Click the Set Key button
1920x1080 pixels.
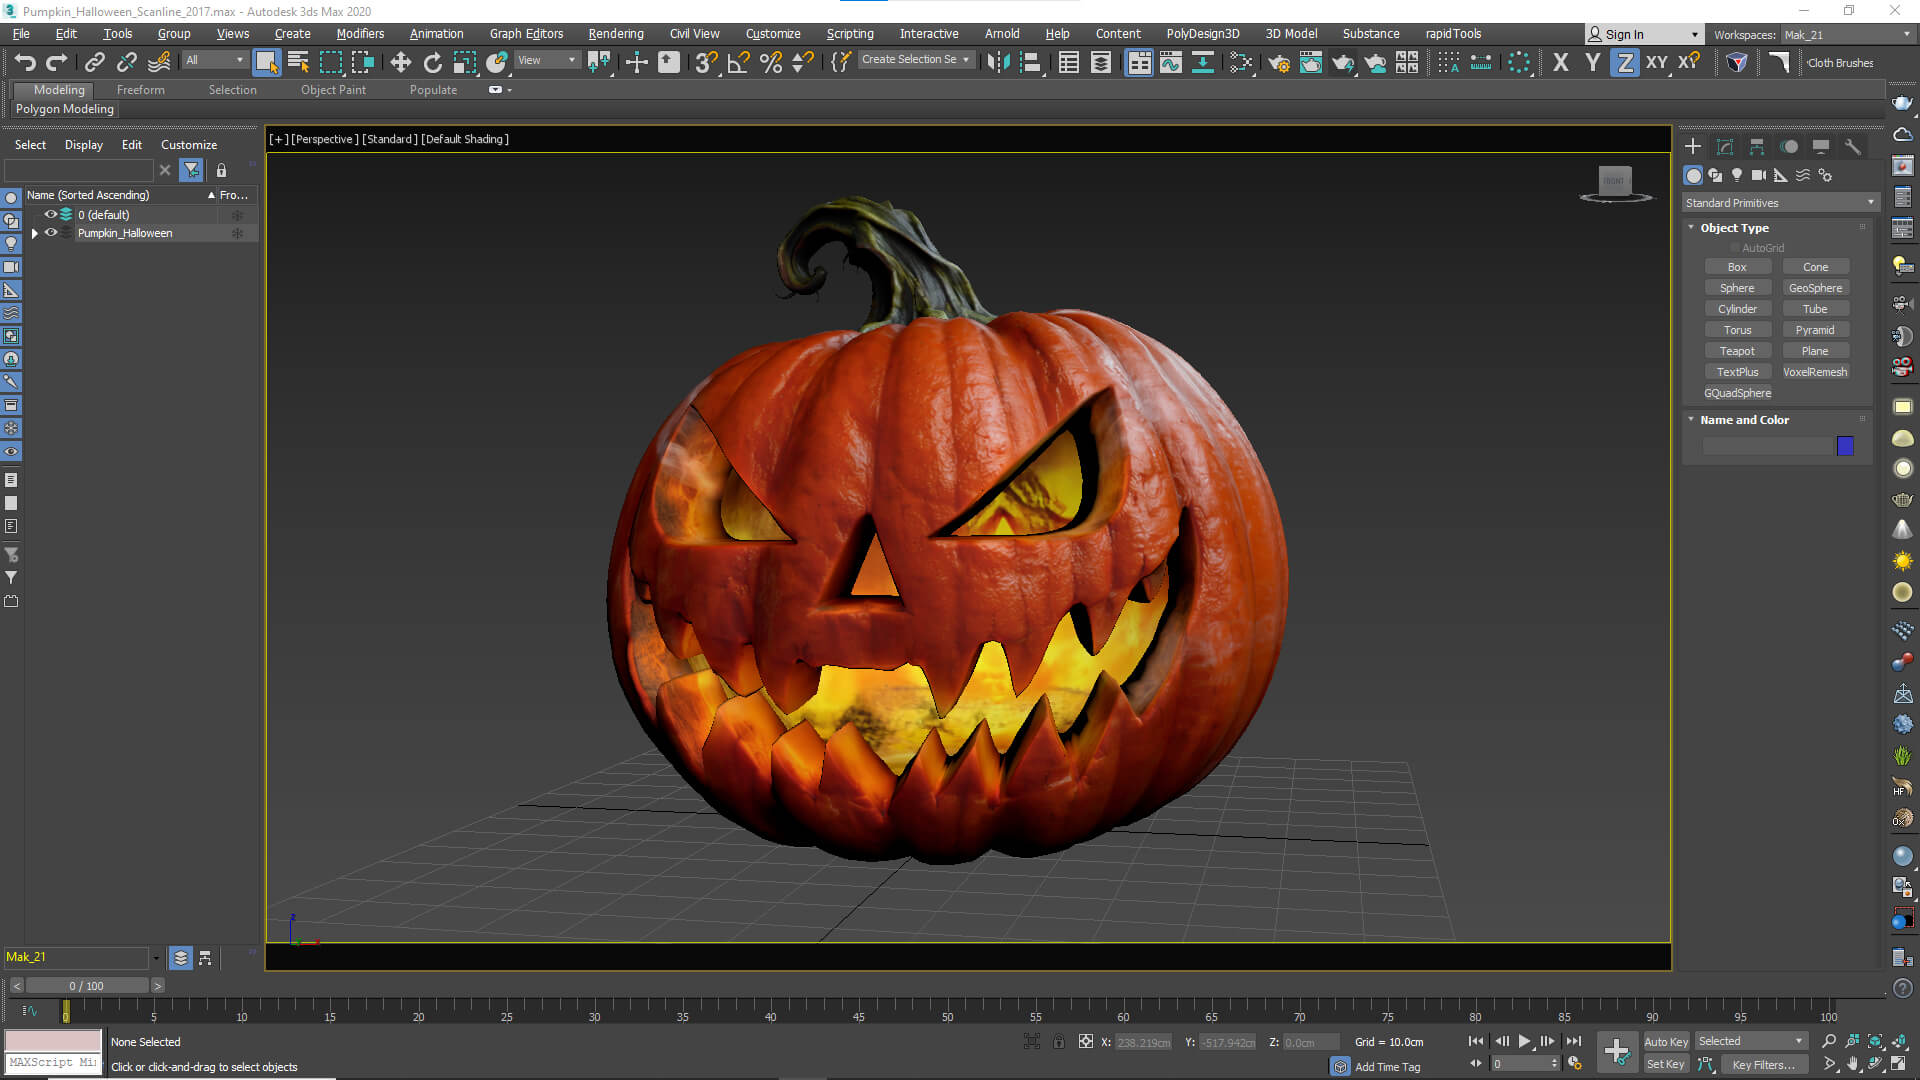pyautogui.click(x=1666, y=1065)
